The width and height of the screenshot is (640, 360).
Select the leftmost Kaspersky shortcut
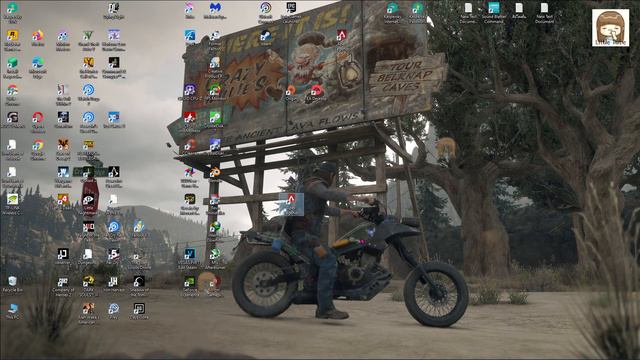[392, 13]
